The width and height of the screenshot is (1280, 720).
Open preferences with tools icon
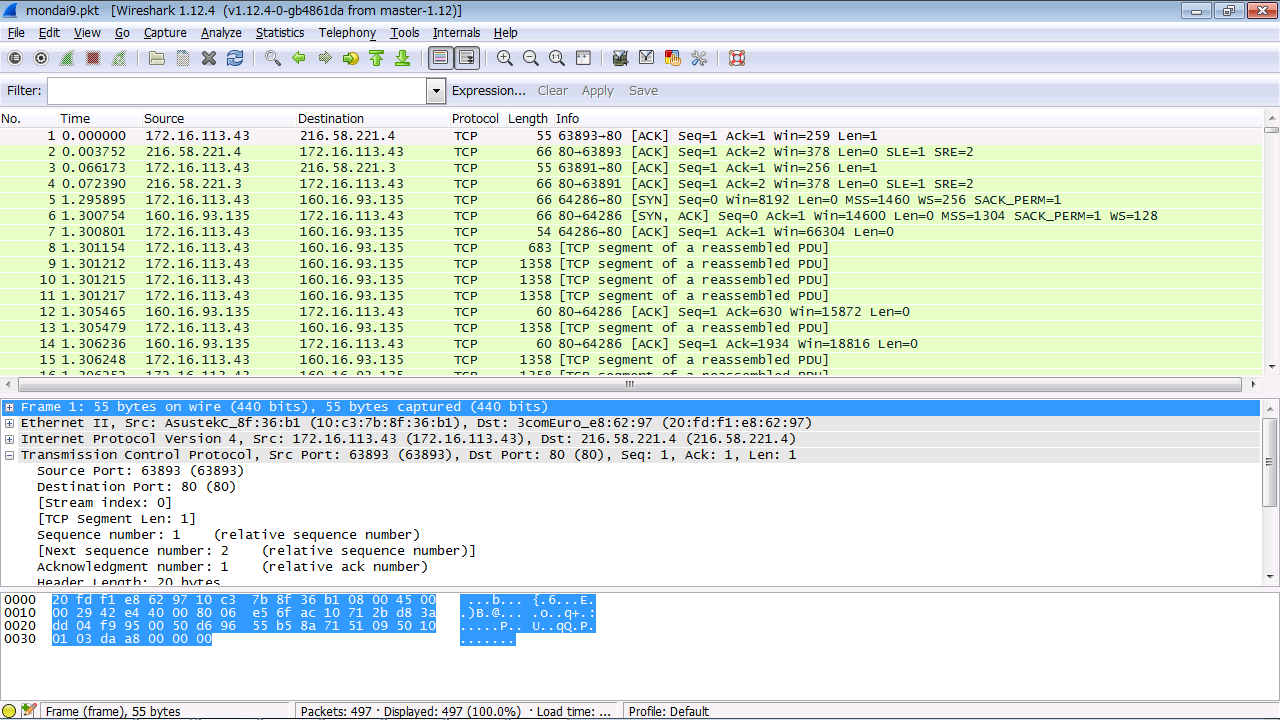(x=699, y=58)
